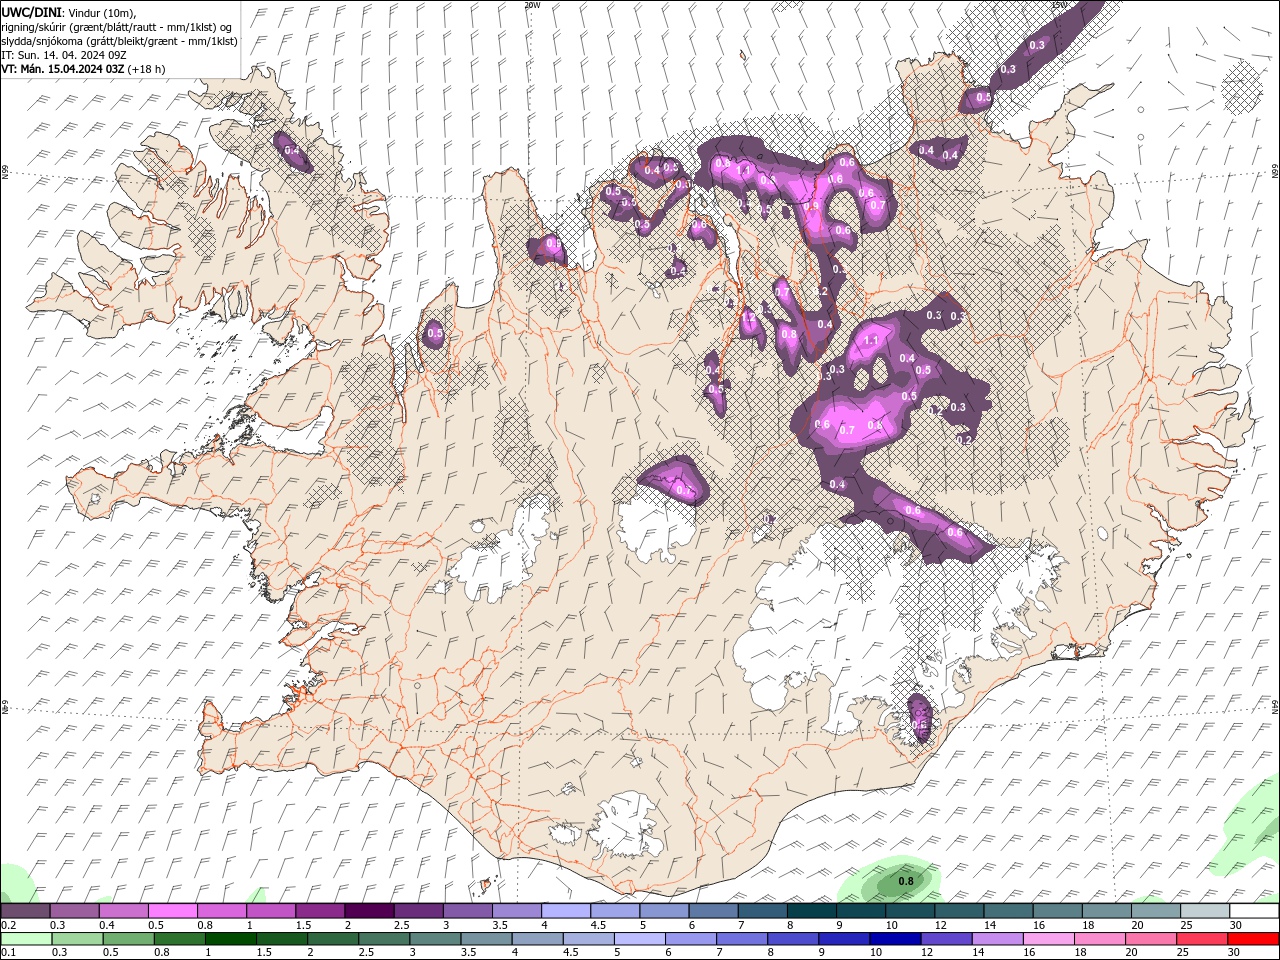Image resolution: width=1280 pixels, height=960 pixels.
Task: Click the lower legend swatch between 25 and 30
Action: pos(1202,939)
